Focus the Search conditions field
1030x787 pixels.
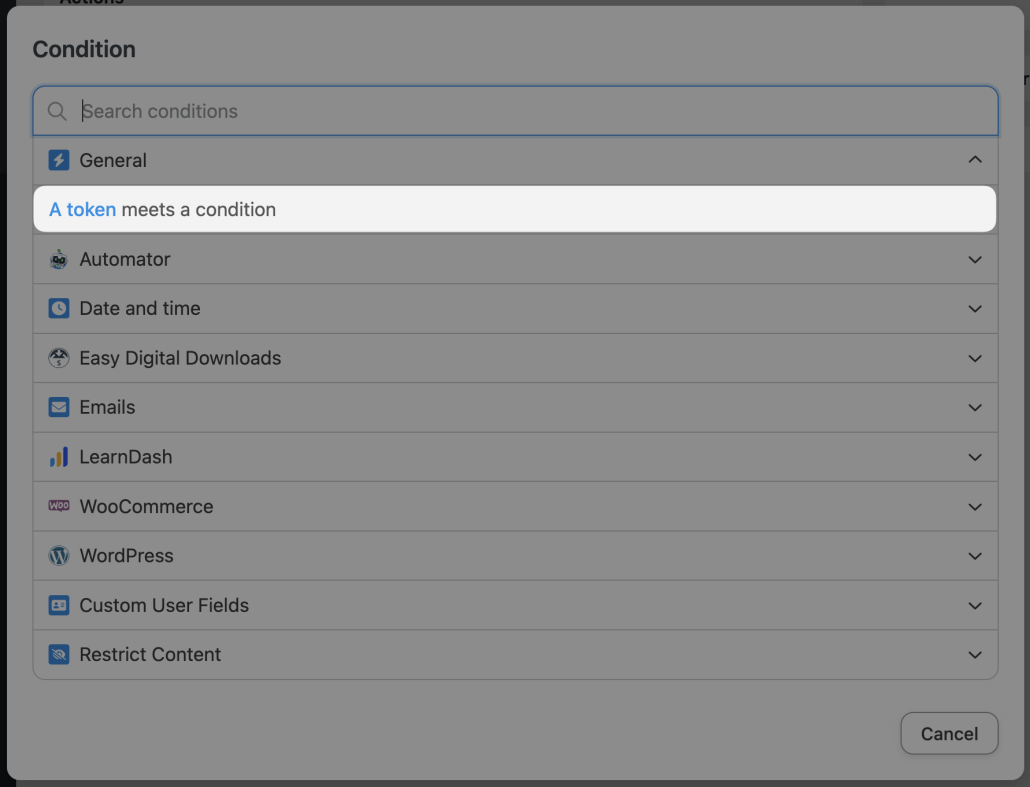(x=530, y=111)
